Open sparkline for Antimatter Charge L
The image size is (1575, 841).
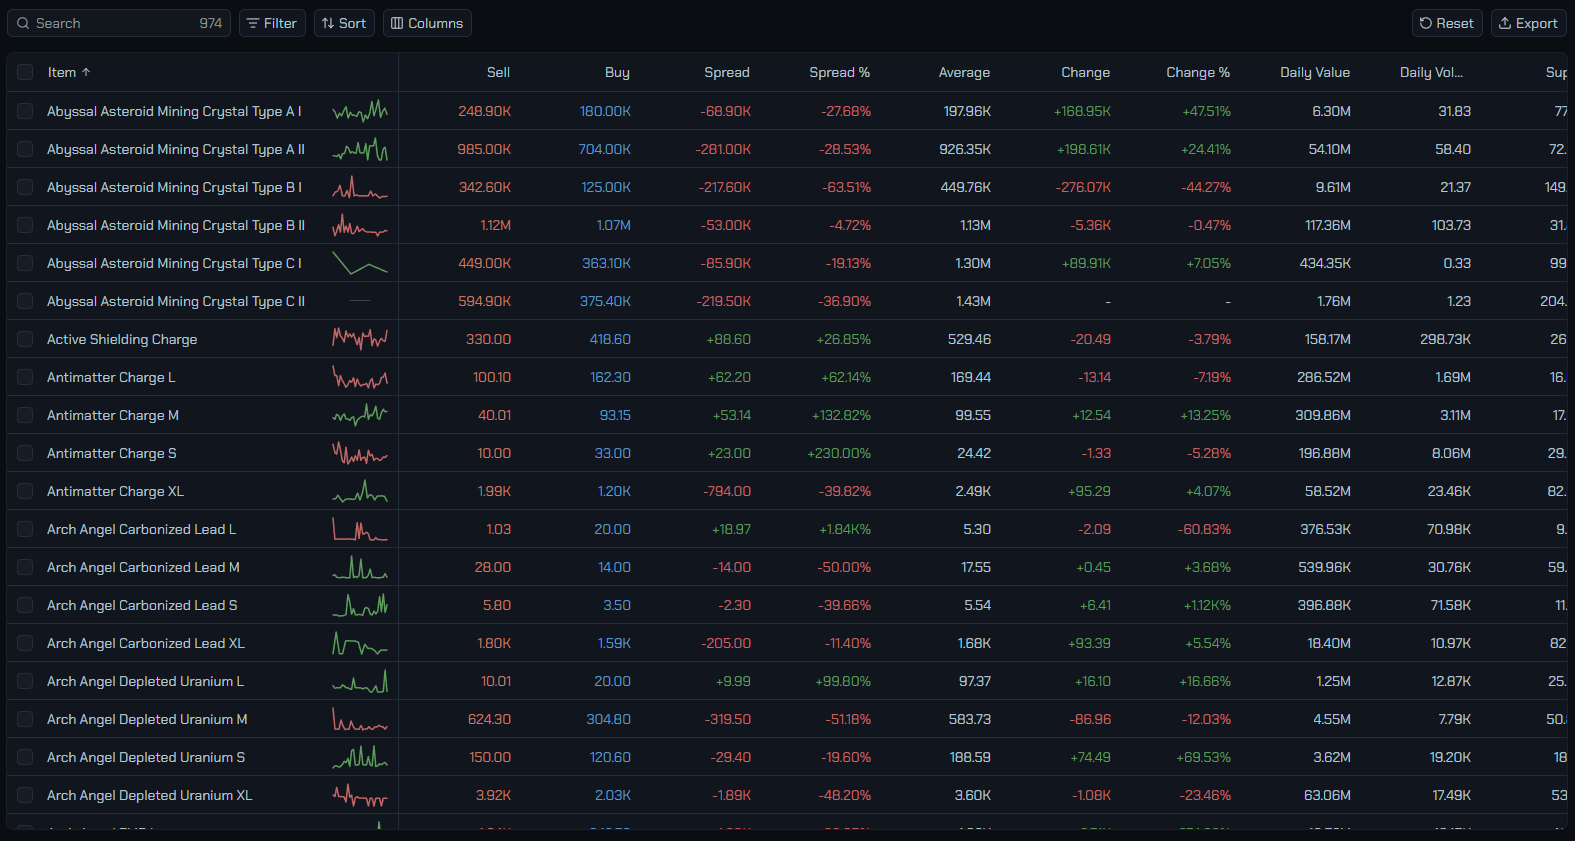(360, 377)
